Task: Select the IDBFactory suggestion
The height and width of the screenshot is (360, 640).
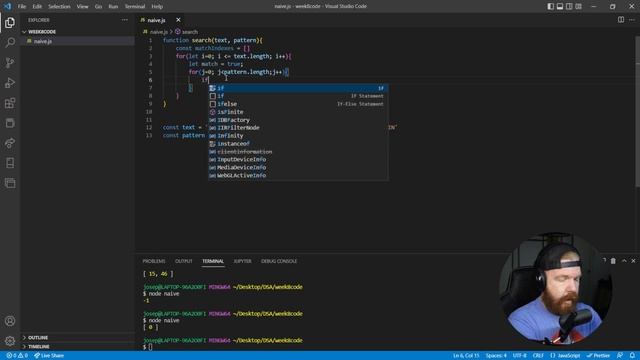Action: click(298, 120)
